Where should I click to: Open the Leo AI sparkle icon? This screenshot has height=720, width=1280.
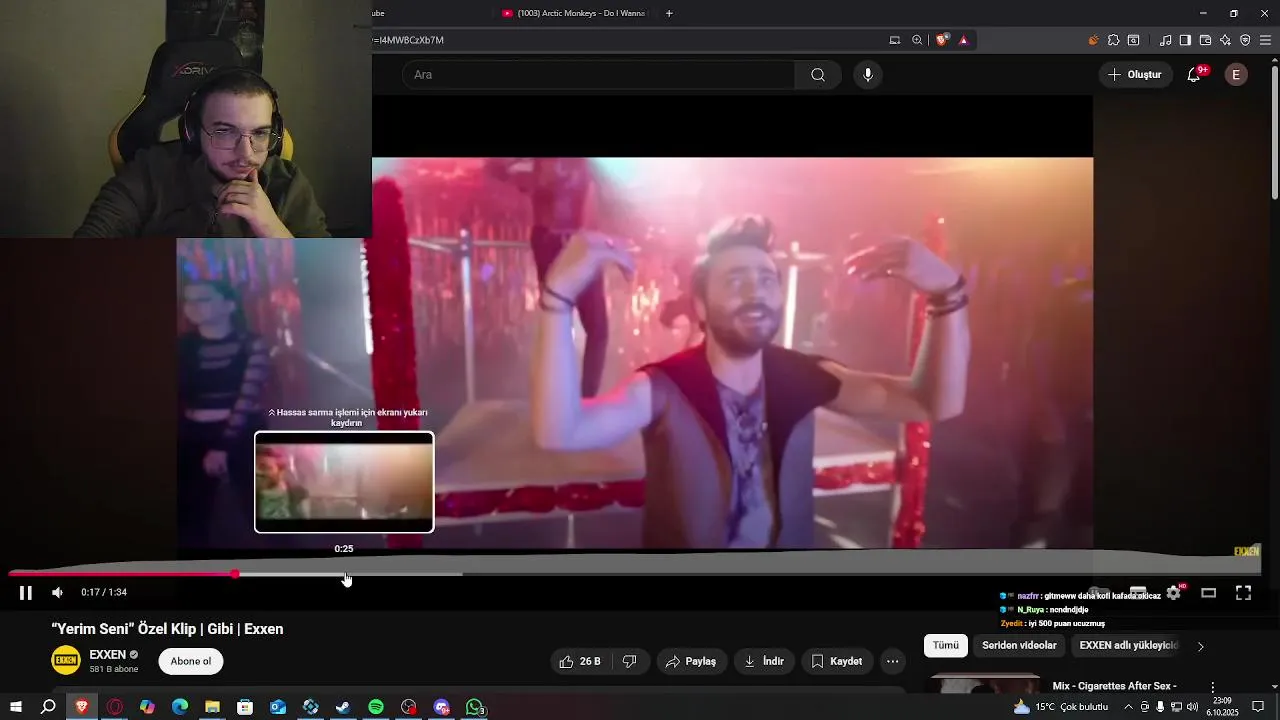[1225, 40]
